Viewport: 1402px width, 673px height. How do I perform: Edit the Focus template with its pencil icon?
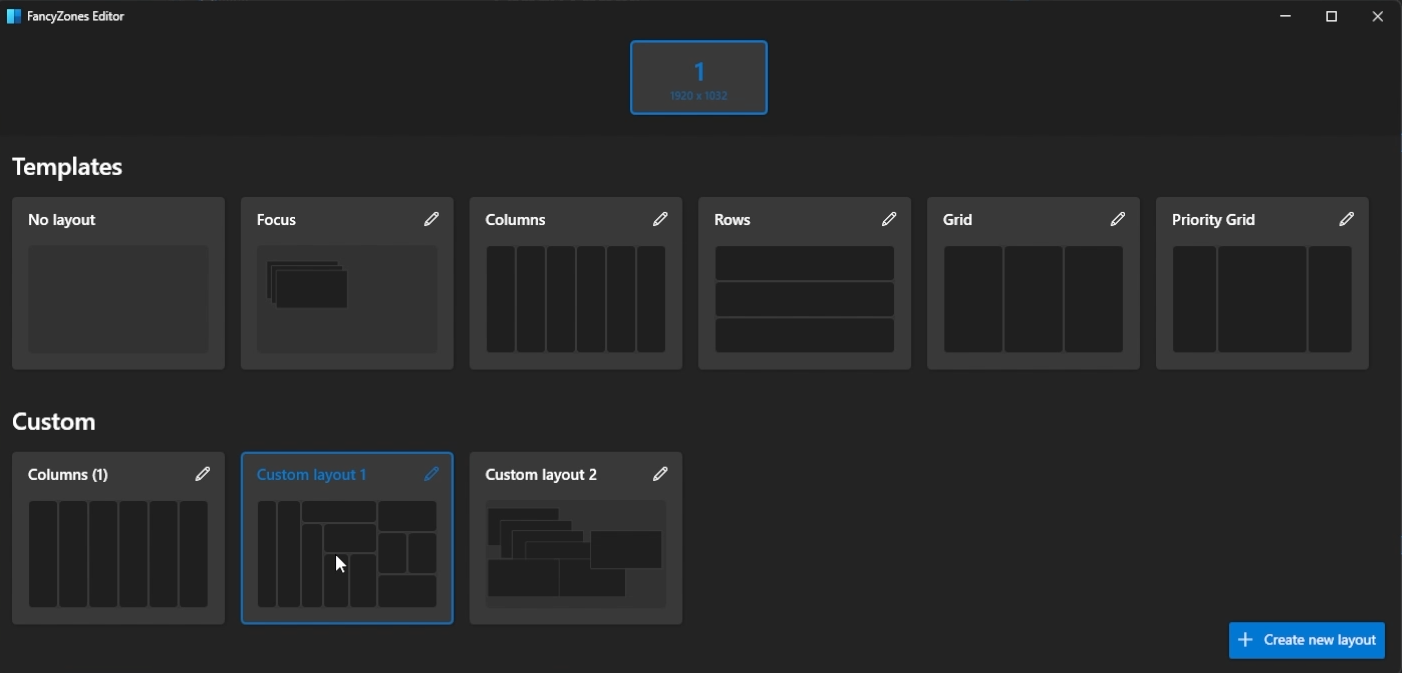[431, 219]
